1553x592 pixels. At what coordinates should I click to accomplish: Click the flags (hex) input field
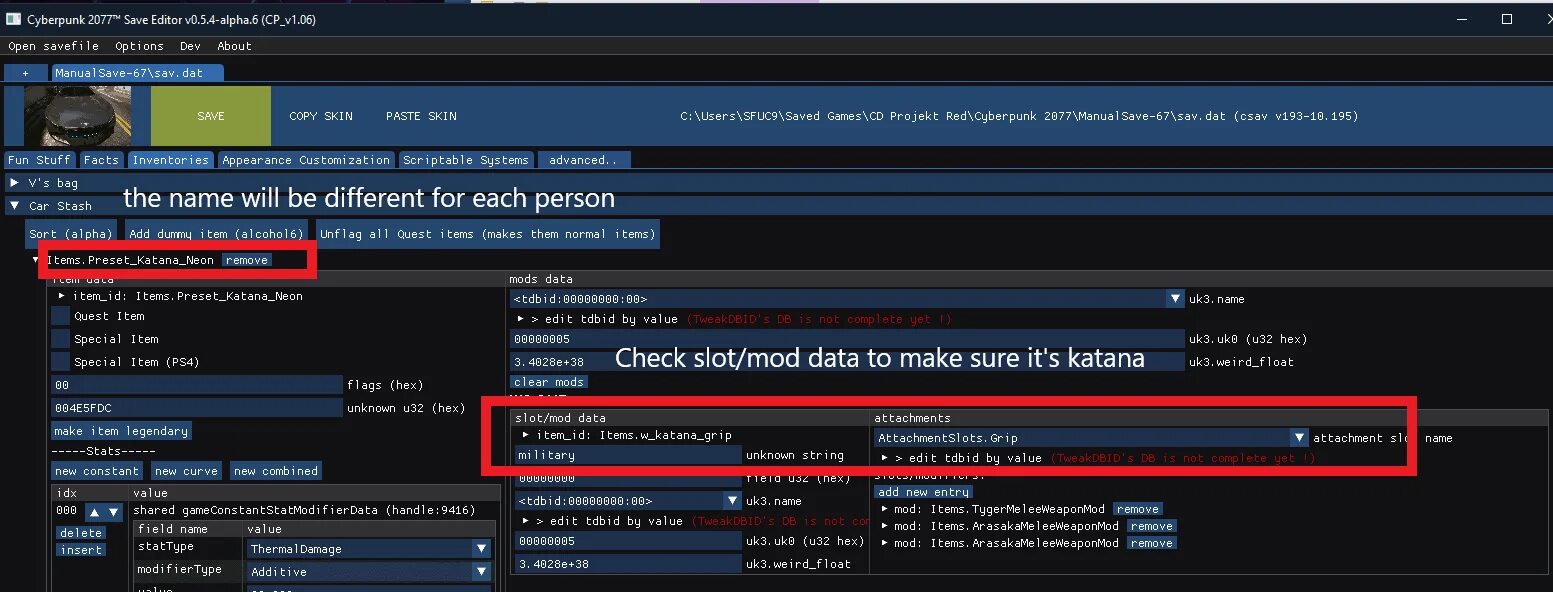pyautogui.click(x=196, y=384)
